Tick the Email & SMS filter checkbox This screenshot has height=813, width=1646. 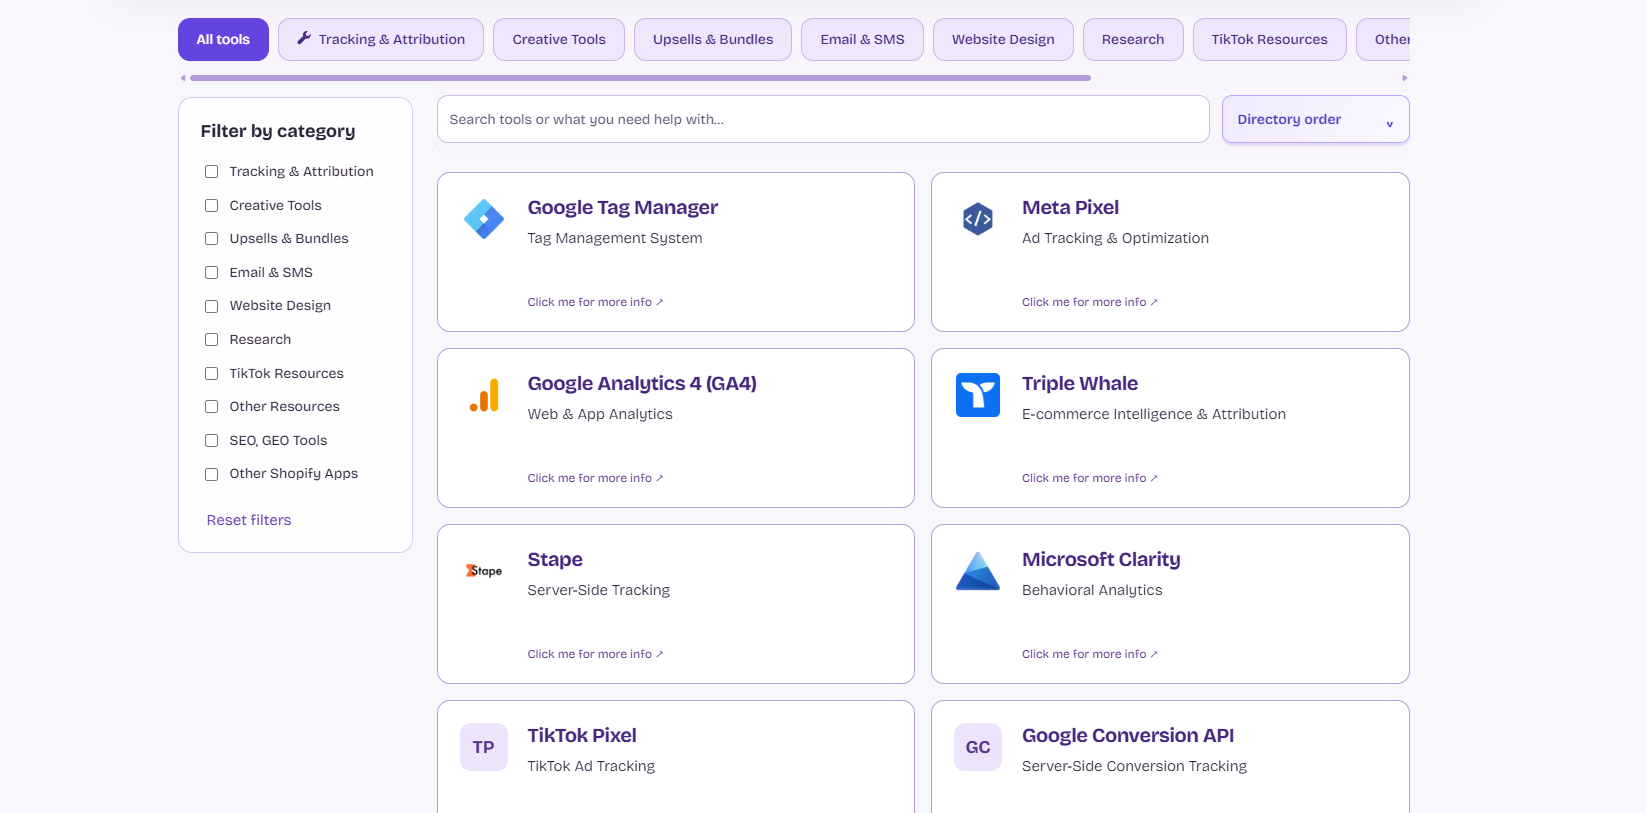(x=211, y=272)
